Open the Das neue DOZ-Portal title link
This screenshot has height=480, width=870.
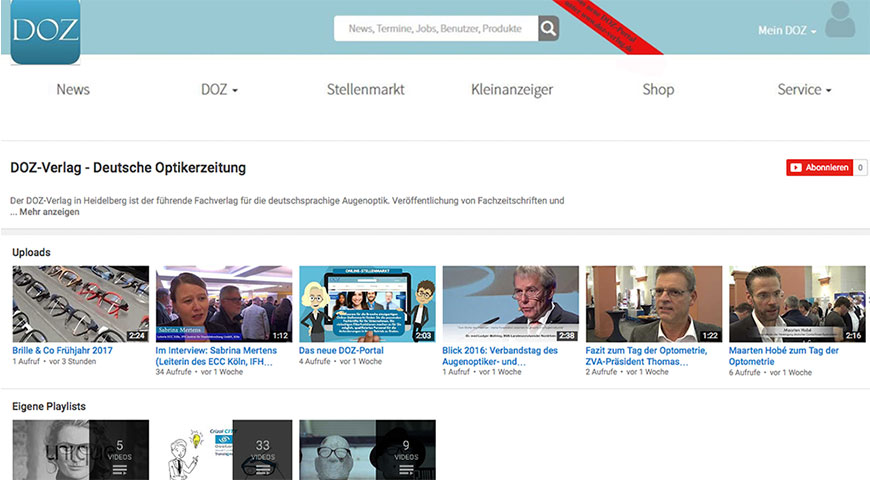[341, 351]
